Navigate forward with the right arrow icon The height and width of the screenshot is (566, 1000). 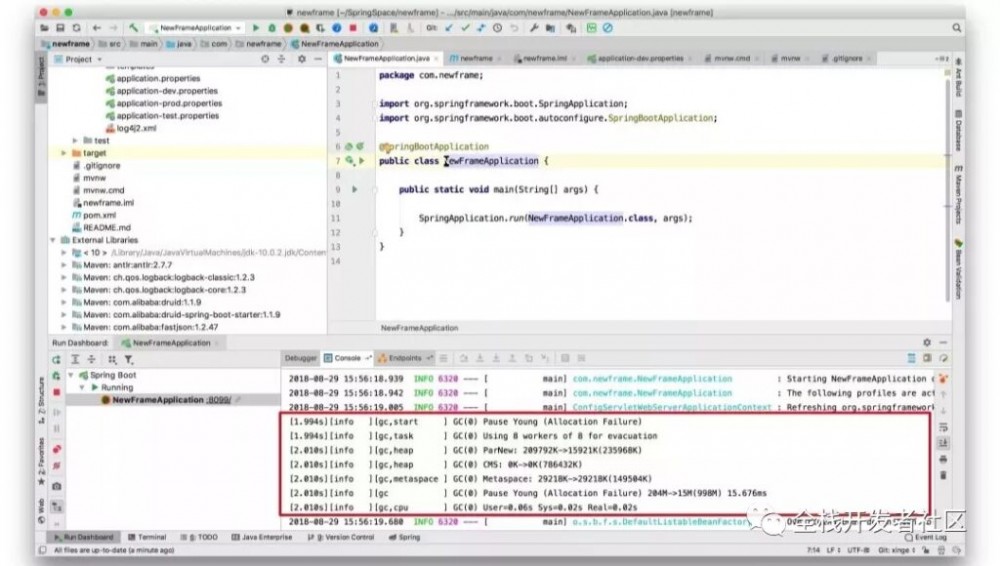[x=114, y=28]
